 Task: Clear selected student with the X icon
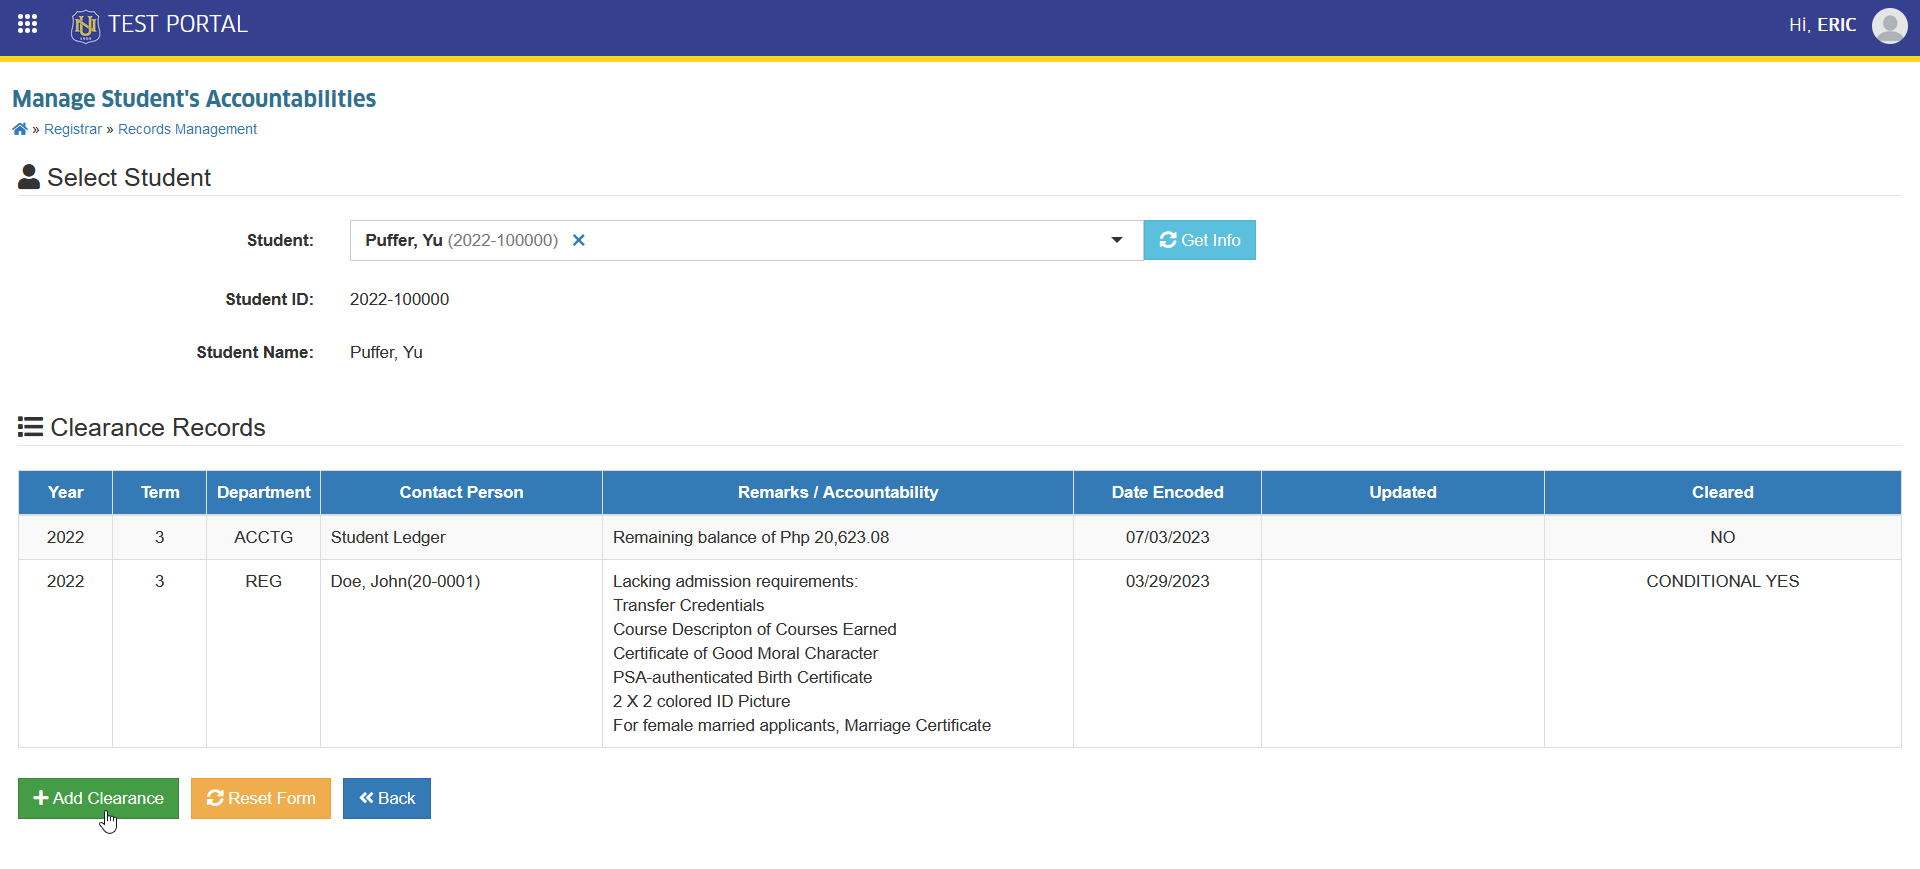(x=578, y=240)
